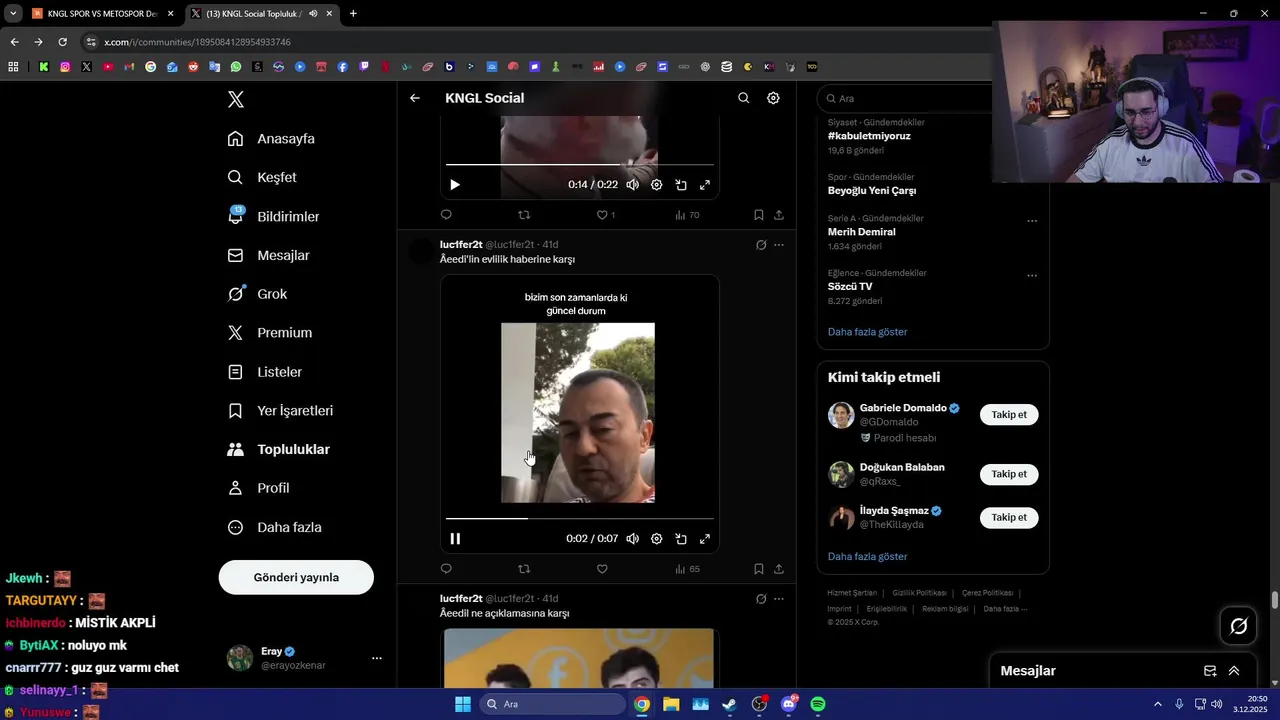The width and height of the screenshot is (1280, 720).
Task: Show more follow suggestions Daha fazla göster
Action: point(867,556)
